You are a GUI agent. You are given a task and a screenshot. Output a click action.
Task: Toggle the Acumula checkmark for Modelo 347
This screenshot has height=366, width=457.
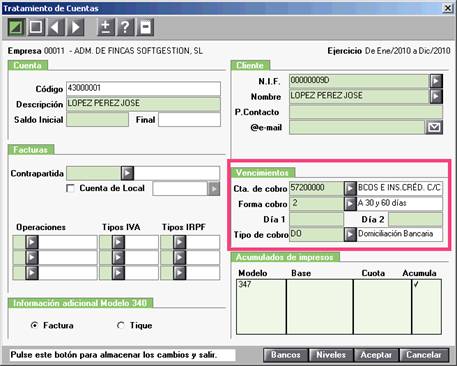[416, 285]
